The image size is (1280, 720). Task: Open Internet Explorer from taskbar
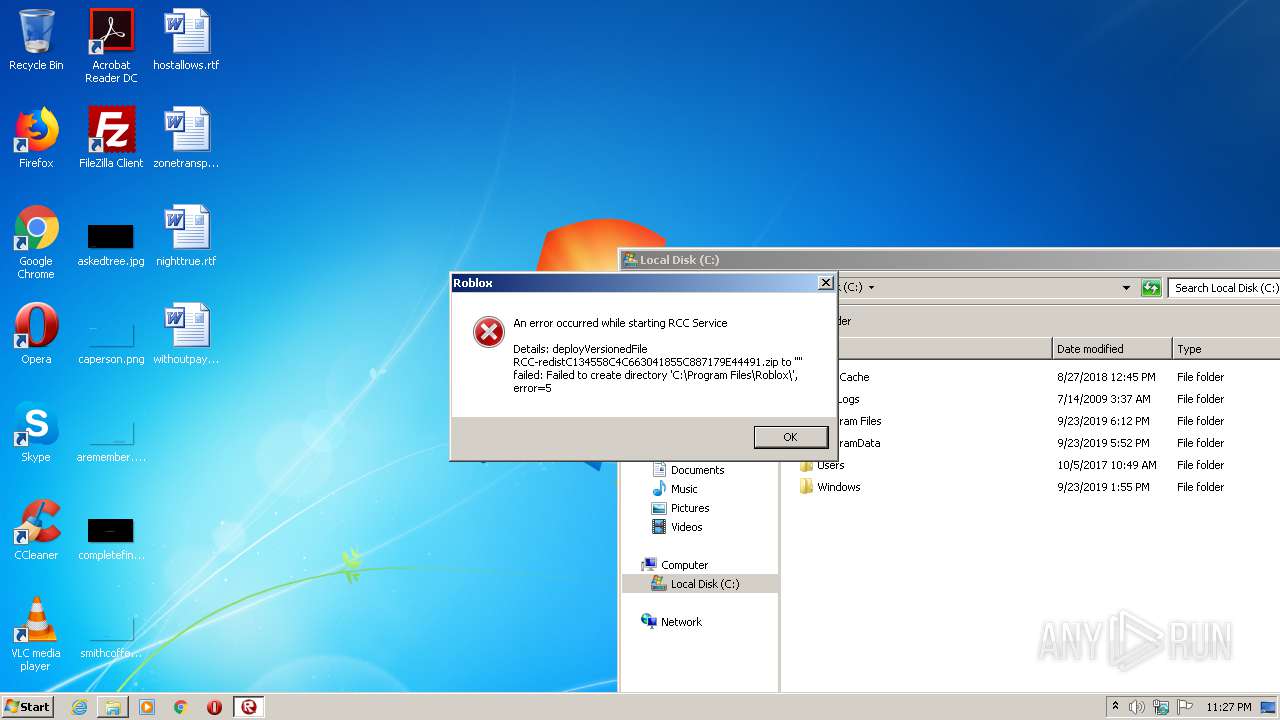pyautogui.click(x=79, y=707)
